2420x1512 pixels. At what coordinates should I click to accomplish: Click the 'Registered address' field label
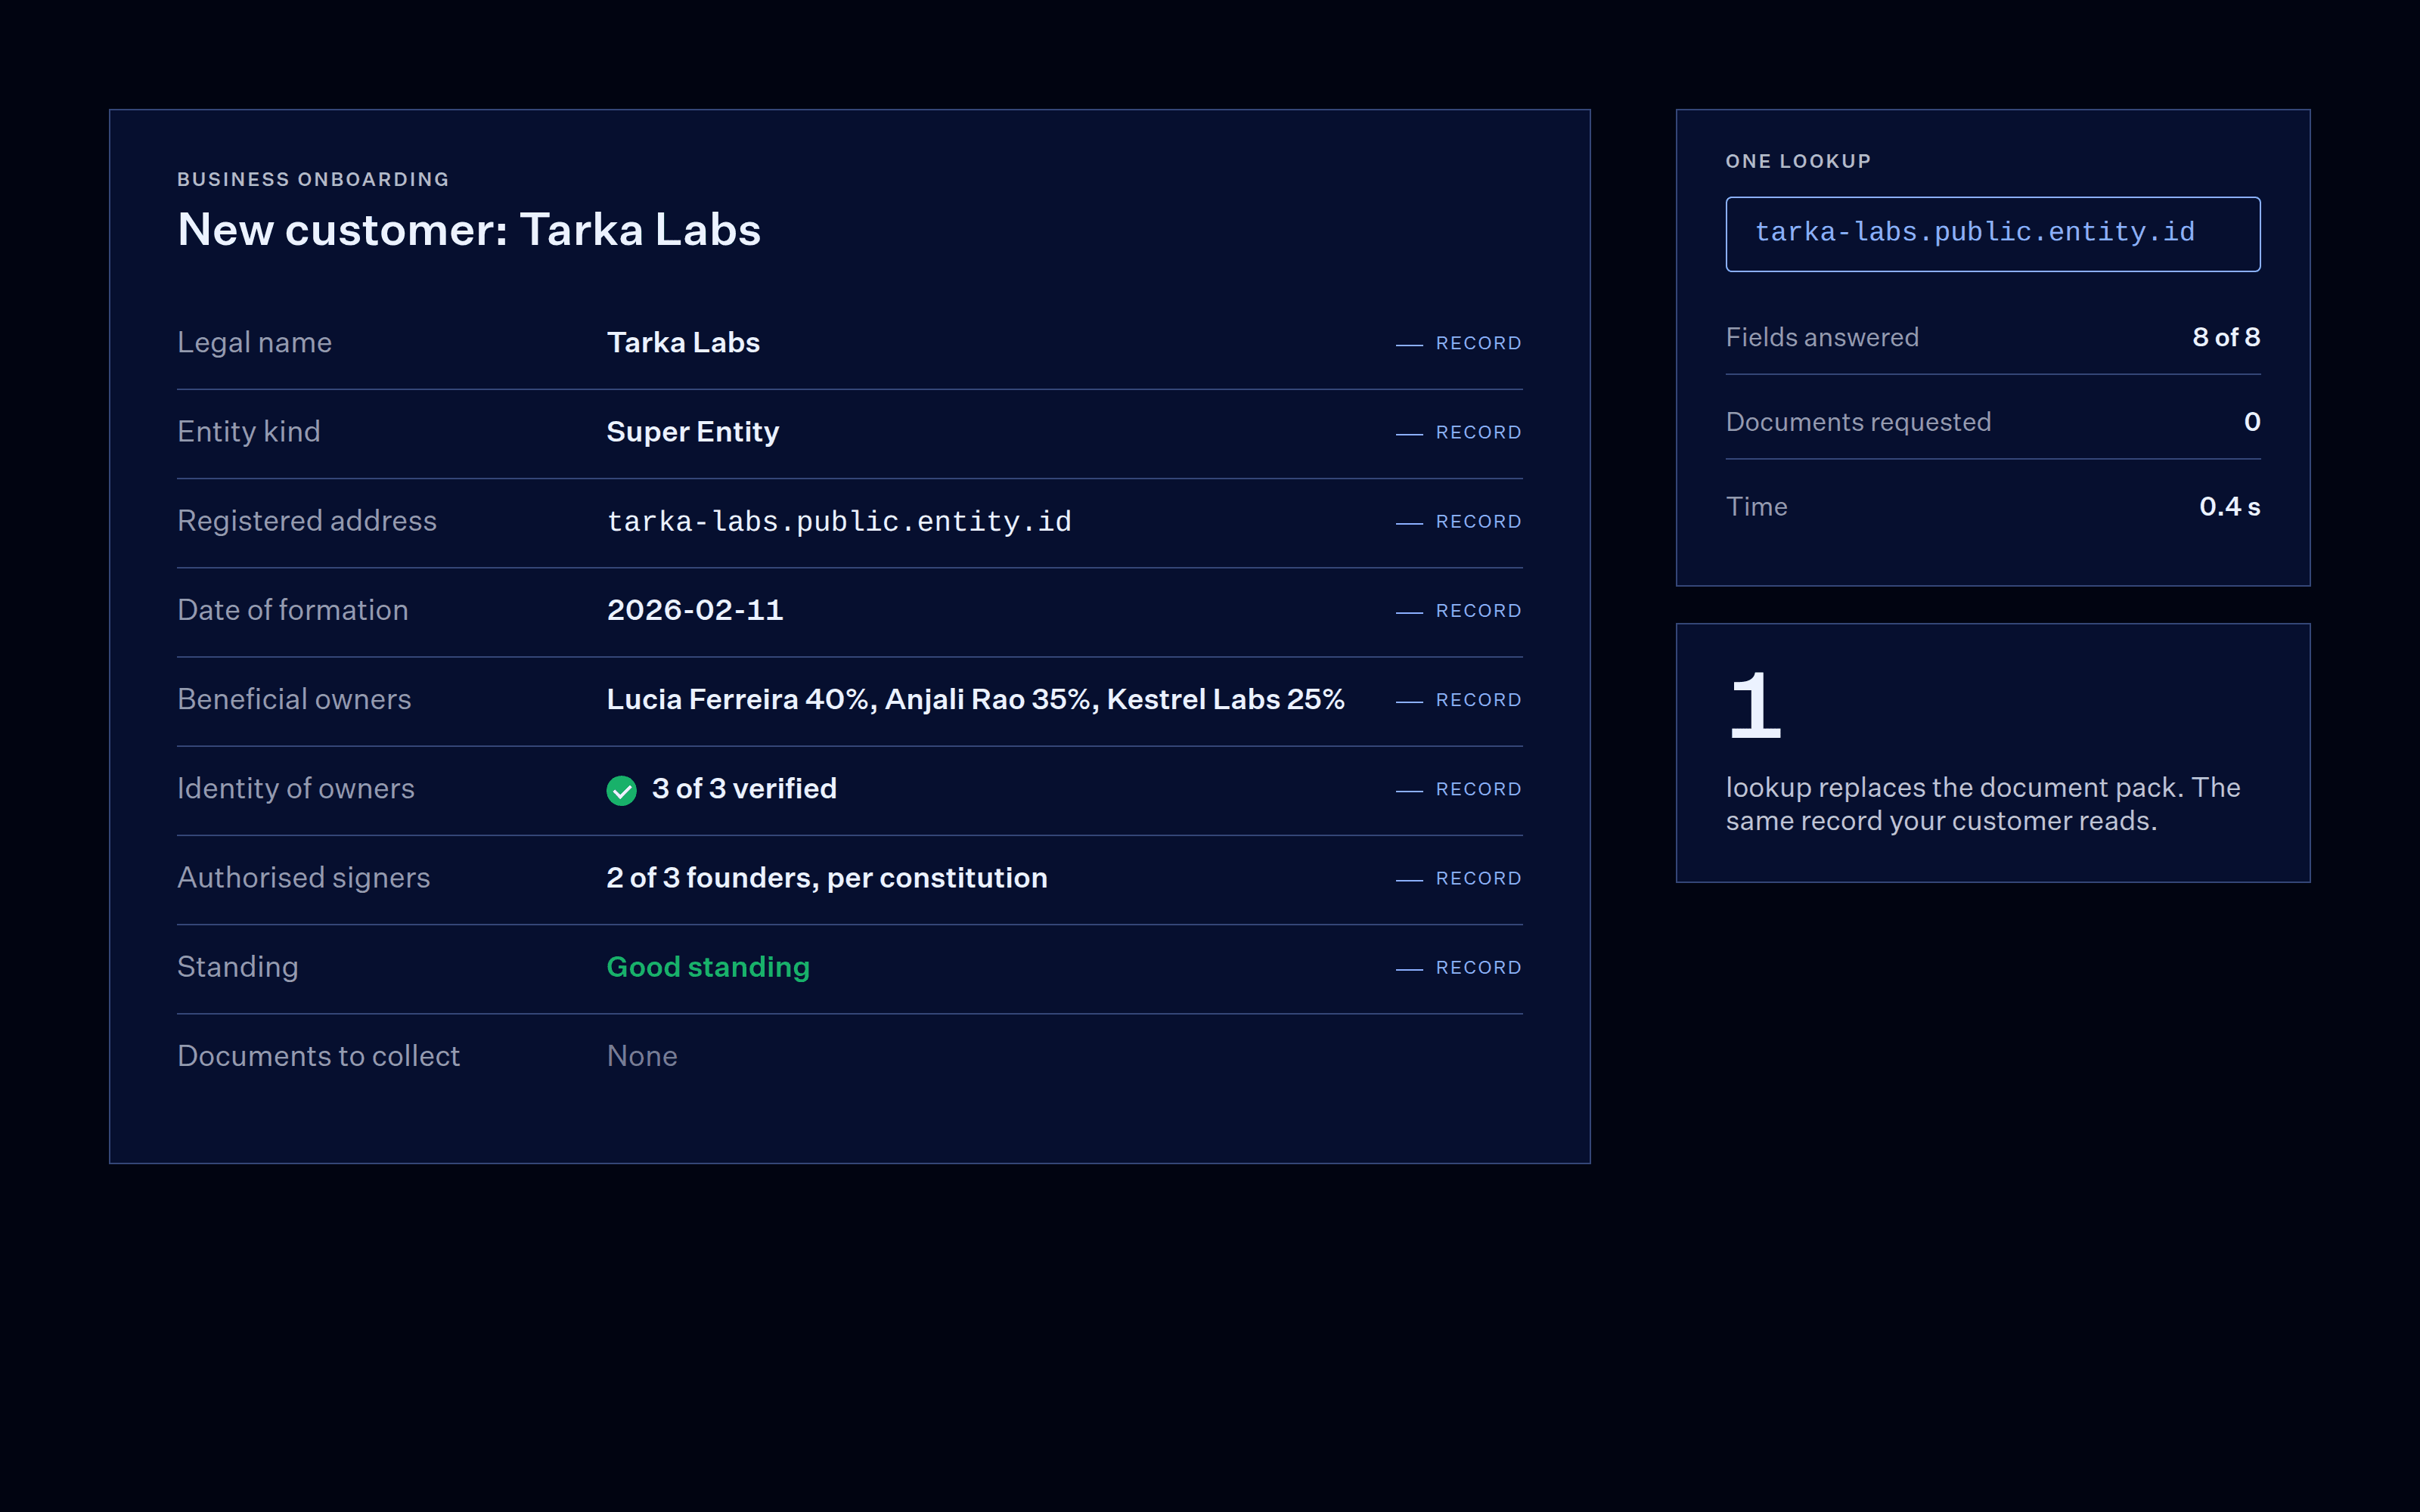[306, 521]
